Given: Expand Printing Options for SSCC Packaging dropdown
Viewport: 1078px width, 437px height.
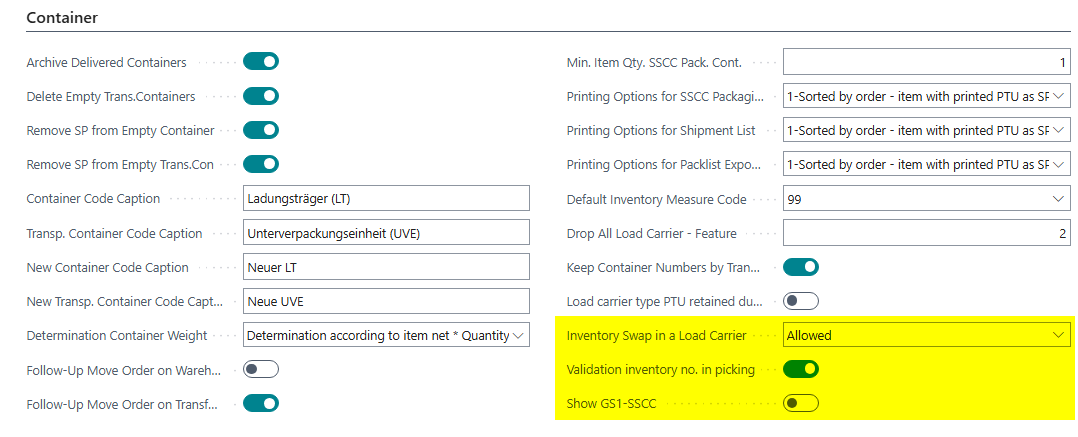Looking at the screenshot, I should click(x=1059, y=96).
